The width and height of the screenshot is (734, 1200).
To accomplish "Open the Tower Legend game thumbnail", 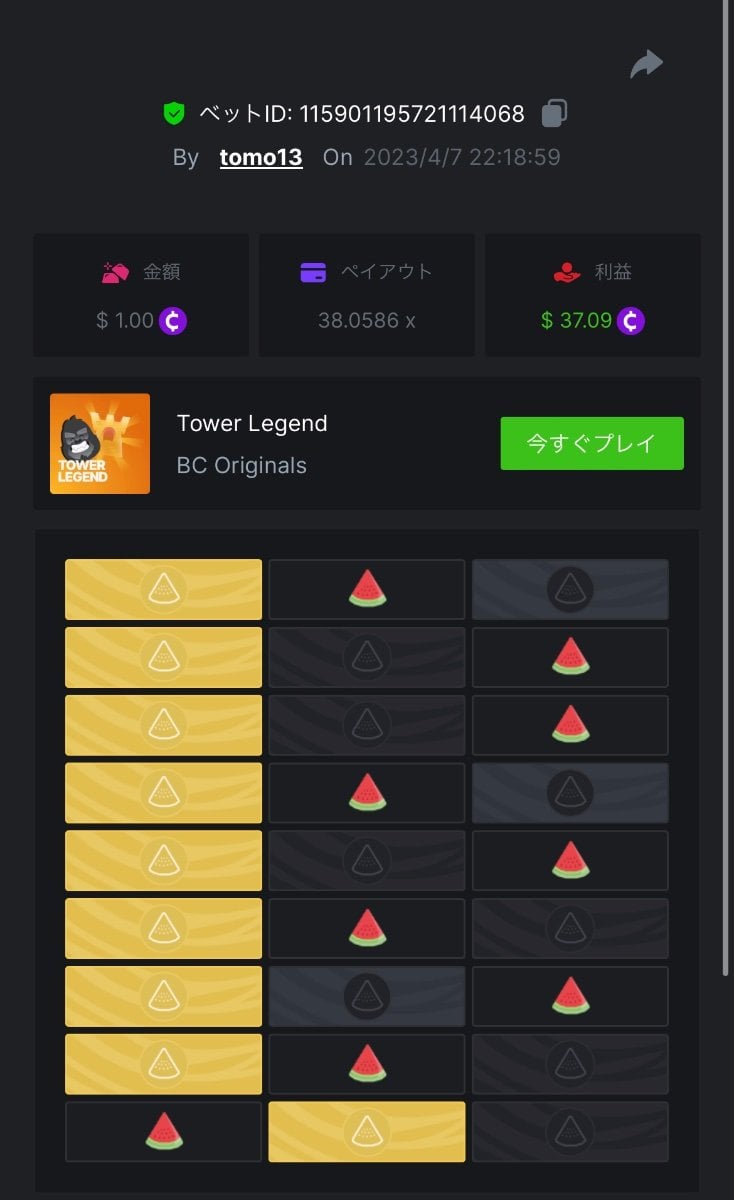I will coord(100,443).
